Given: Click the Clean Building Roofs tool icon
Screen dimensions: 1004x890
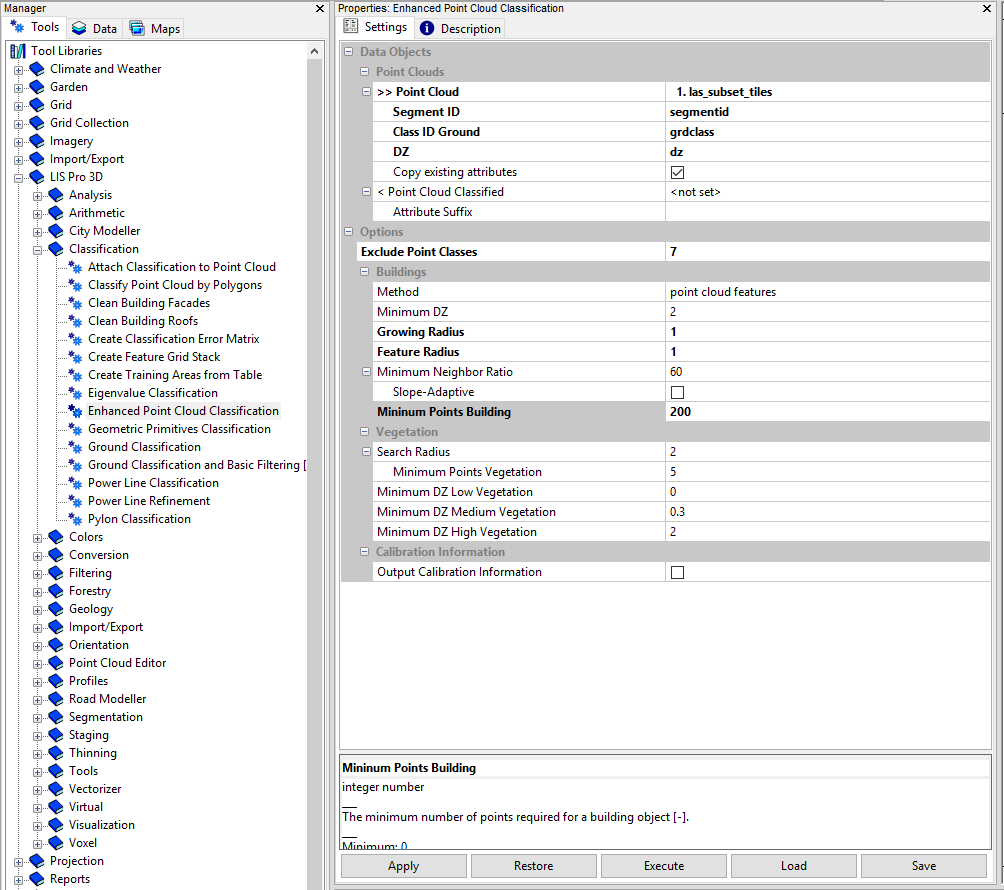Looking at the screenshot, I should click(76, 321).
